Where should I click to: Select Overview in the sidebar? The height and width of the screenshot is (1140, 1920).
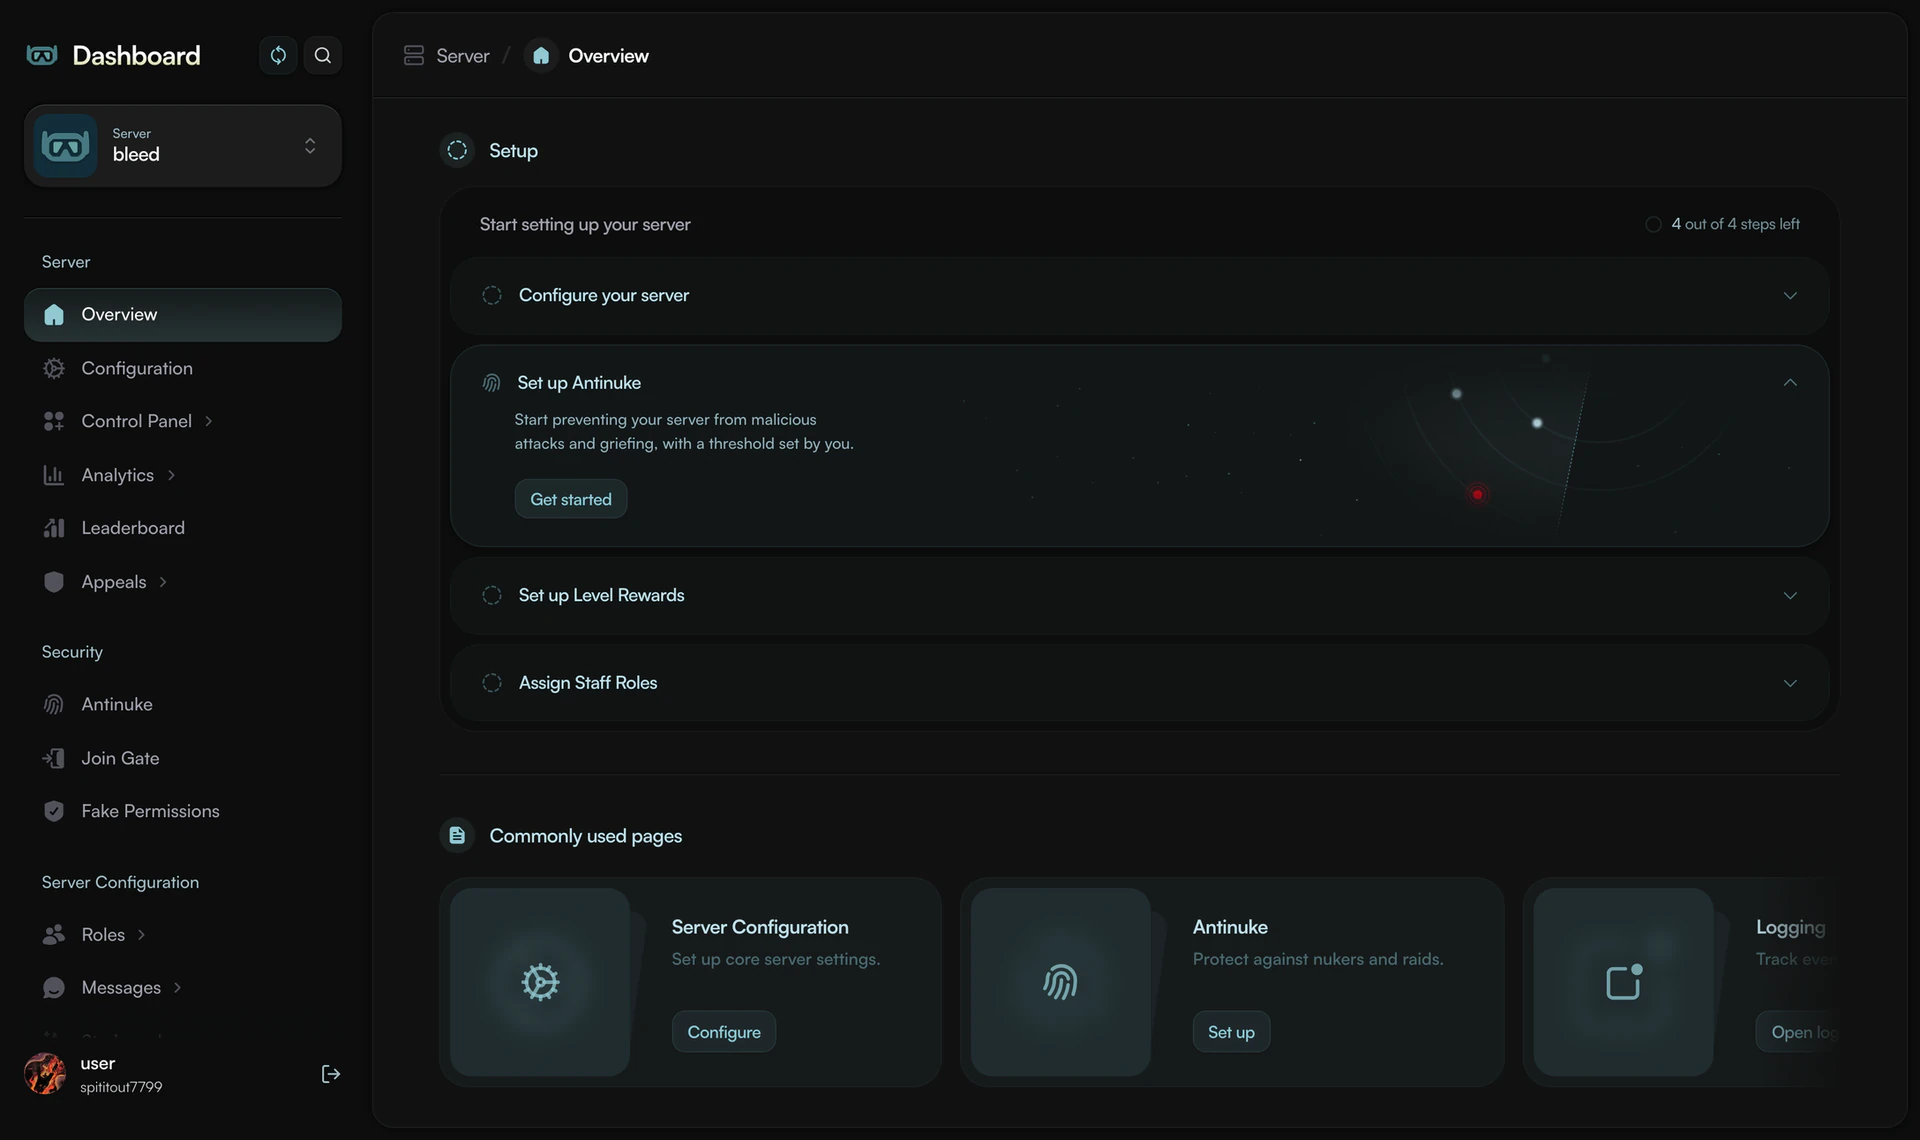pyautogui.click(x=183, y=315)
